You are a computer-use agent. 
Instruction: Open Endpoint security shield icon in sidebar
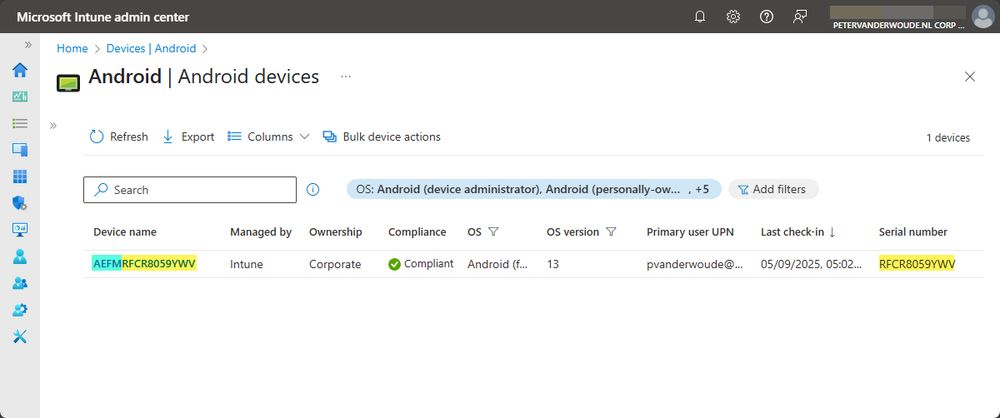coord(20,203)
